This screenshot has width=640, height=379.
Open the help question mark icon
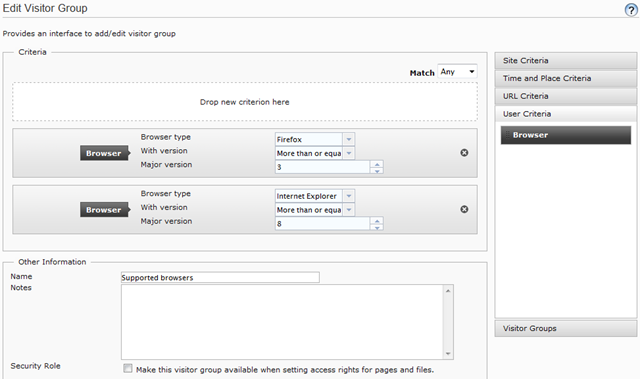(x=631, y=10)
